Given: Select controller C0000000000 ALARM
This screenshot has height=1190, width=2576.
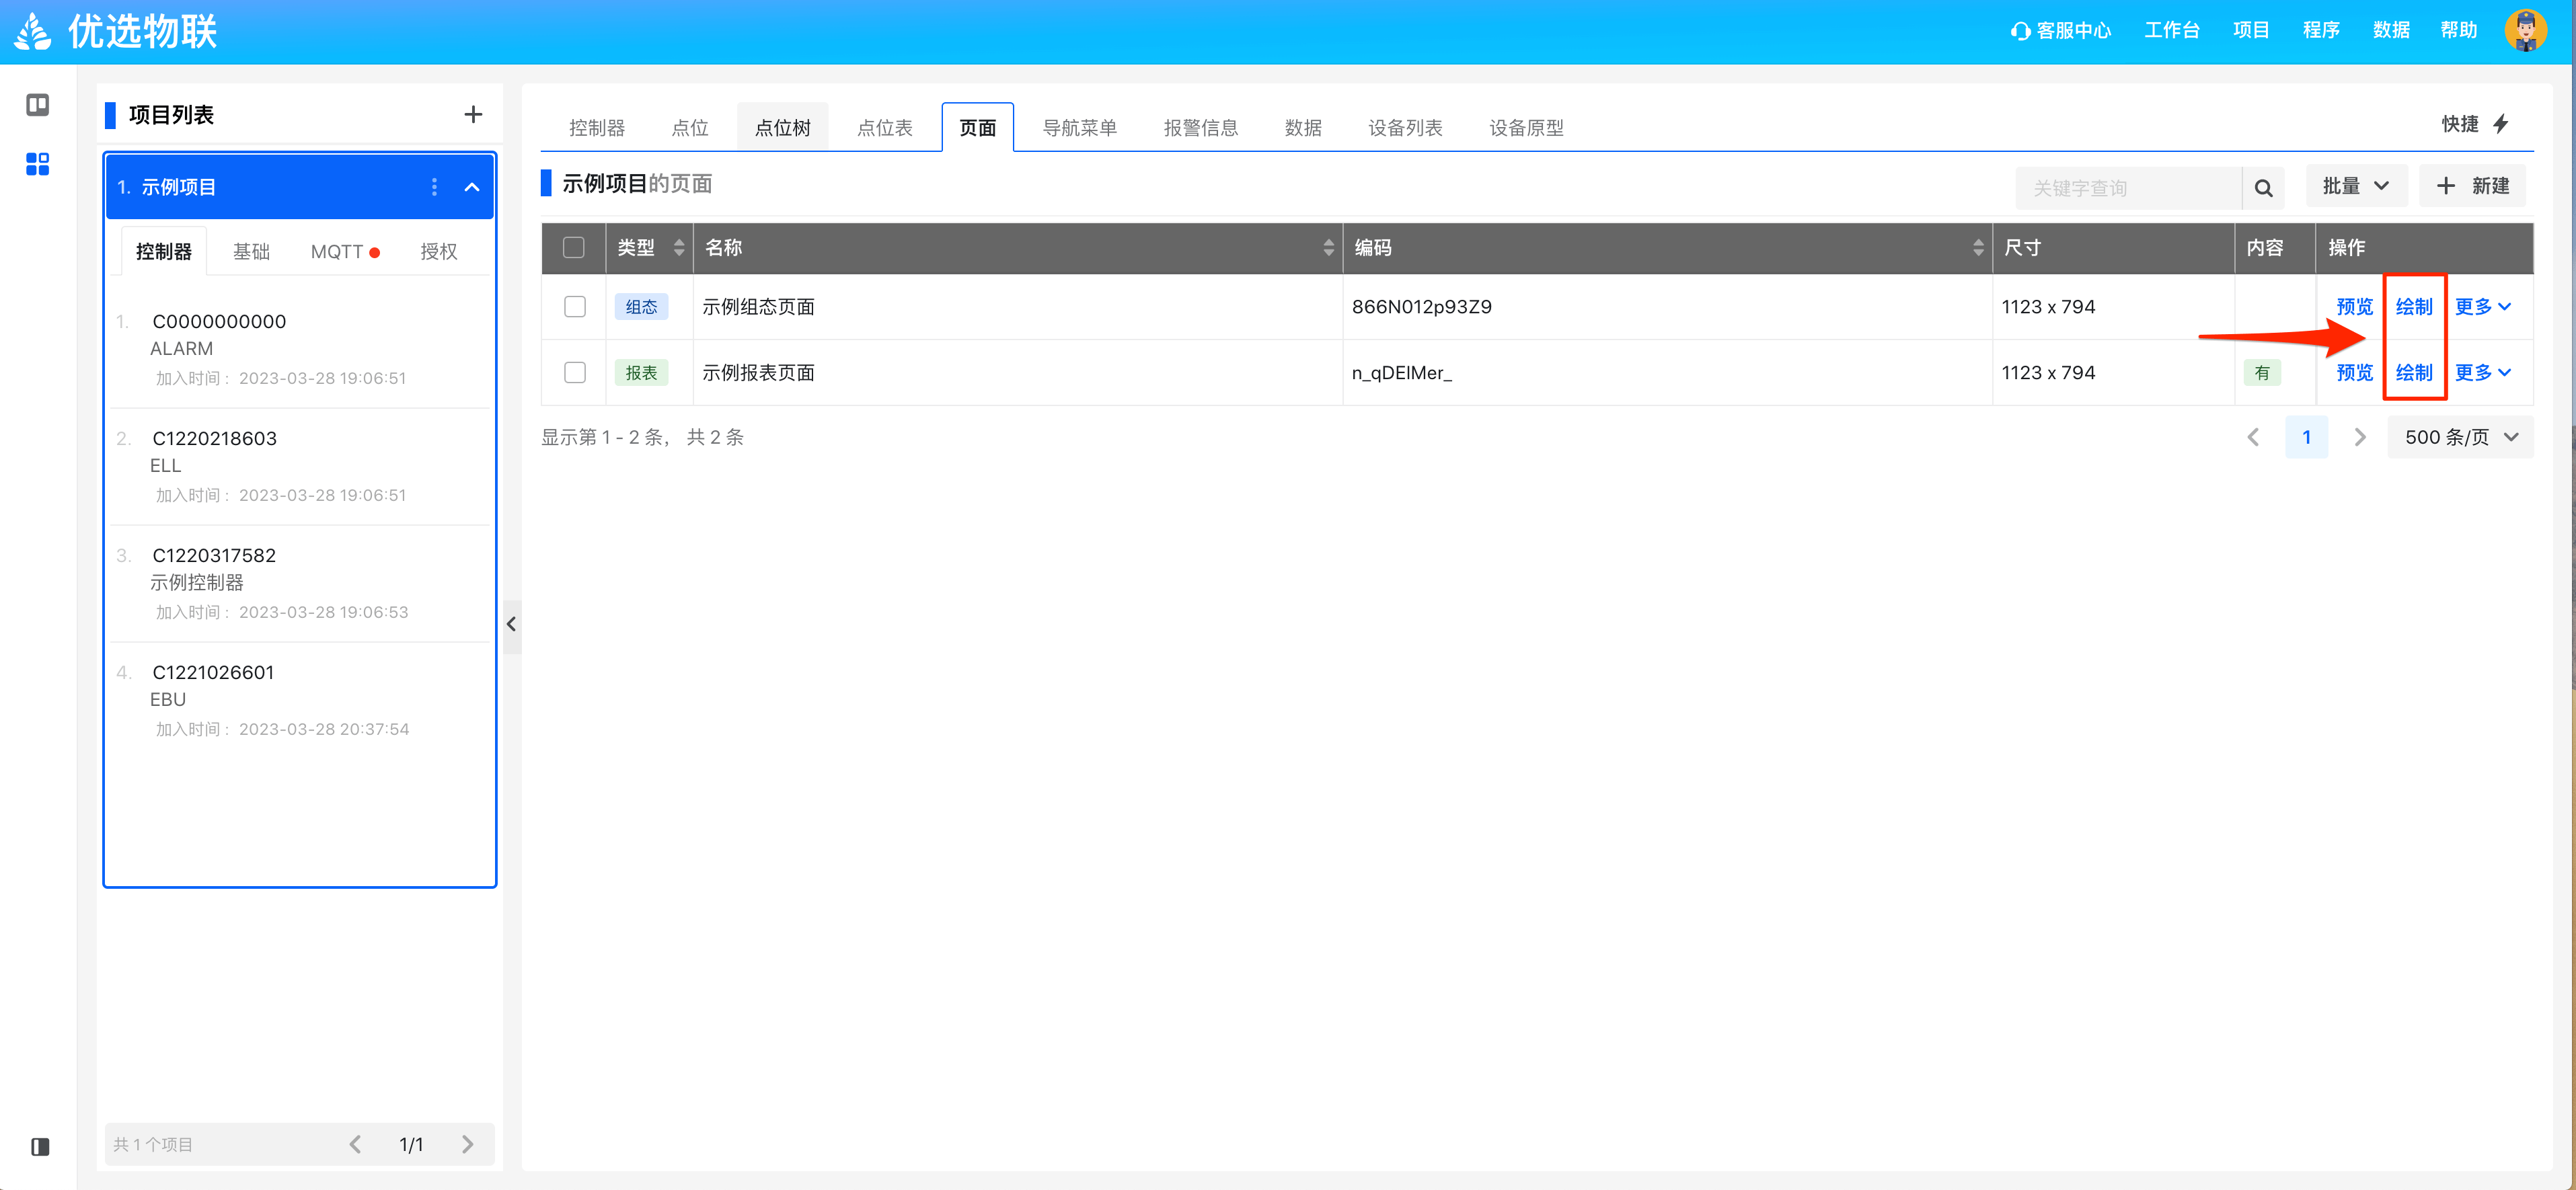Looking at the screenshot, I should pyautogui.click(x=299, y=349).
